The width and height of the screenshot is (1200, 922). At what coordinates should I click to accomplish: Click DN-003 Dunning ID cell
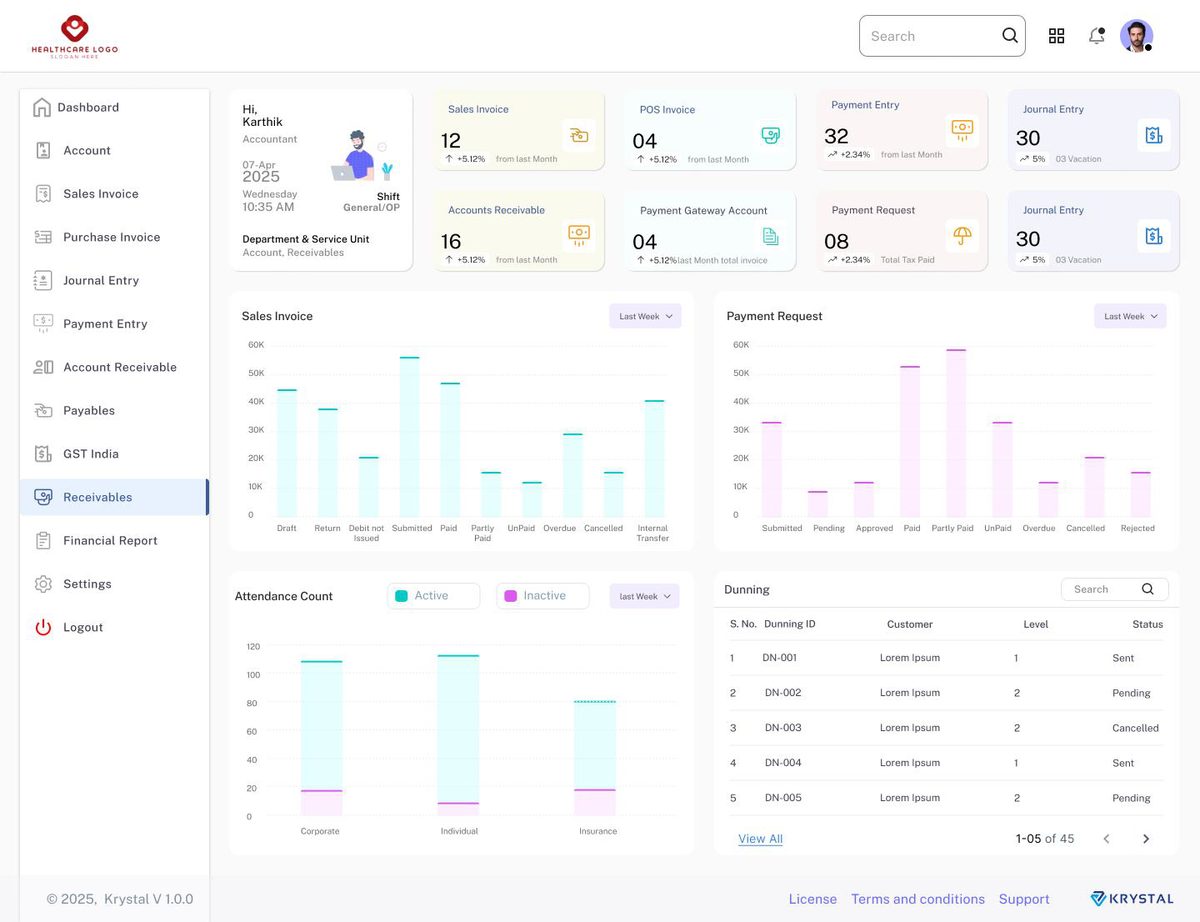[x=783, y=728]
